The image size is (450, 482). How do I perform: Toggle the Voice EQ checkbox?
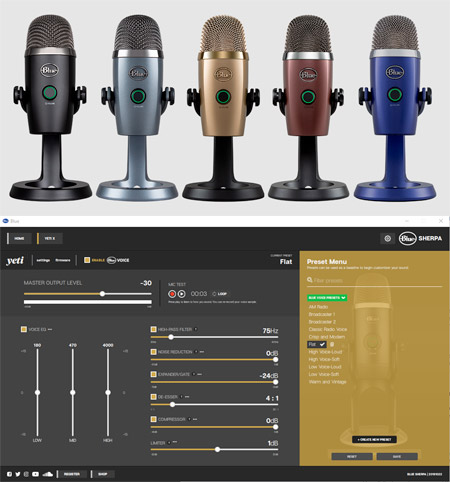pos(24,329)
